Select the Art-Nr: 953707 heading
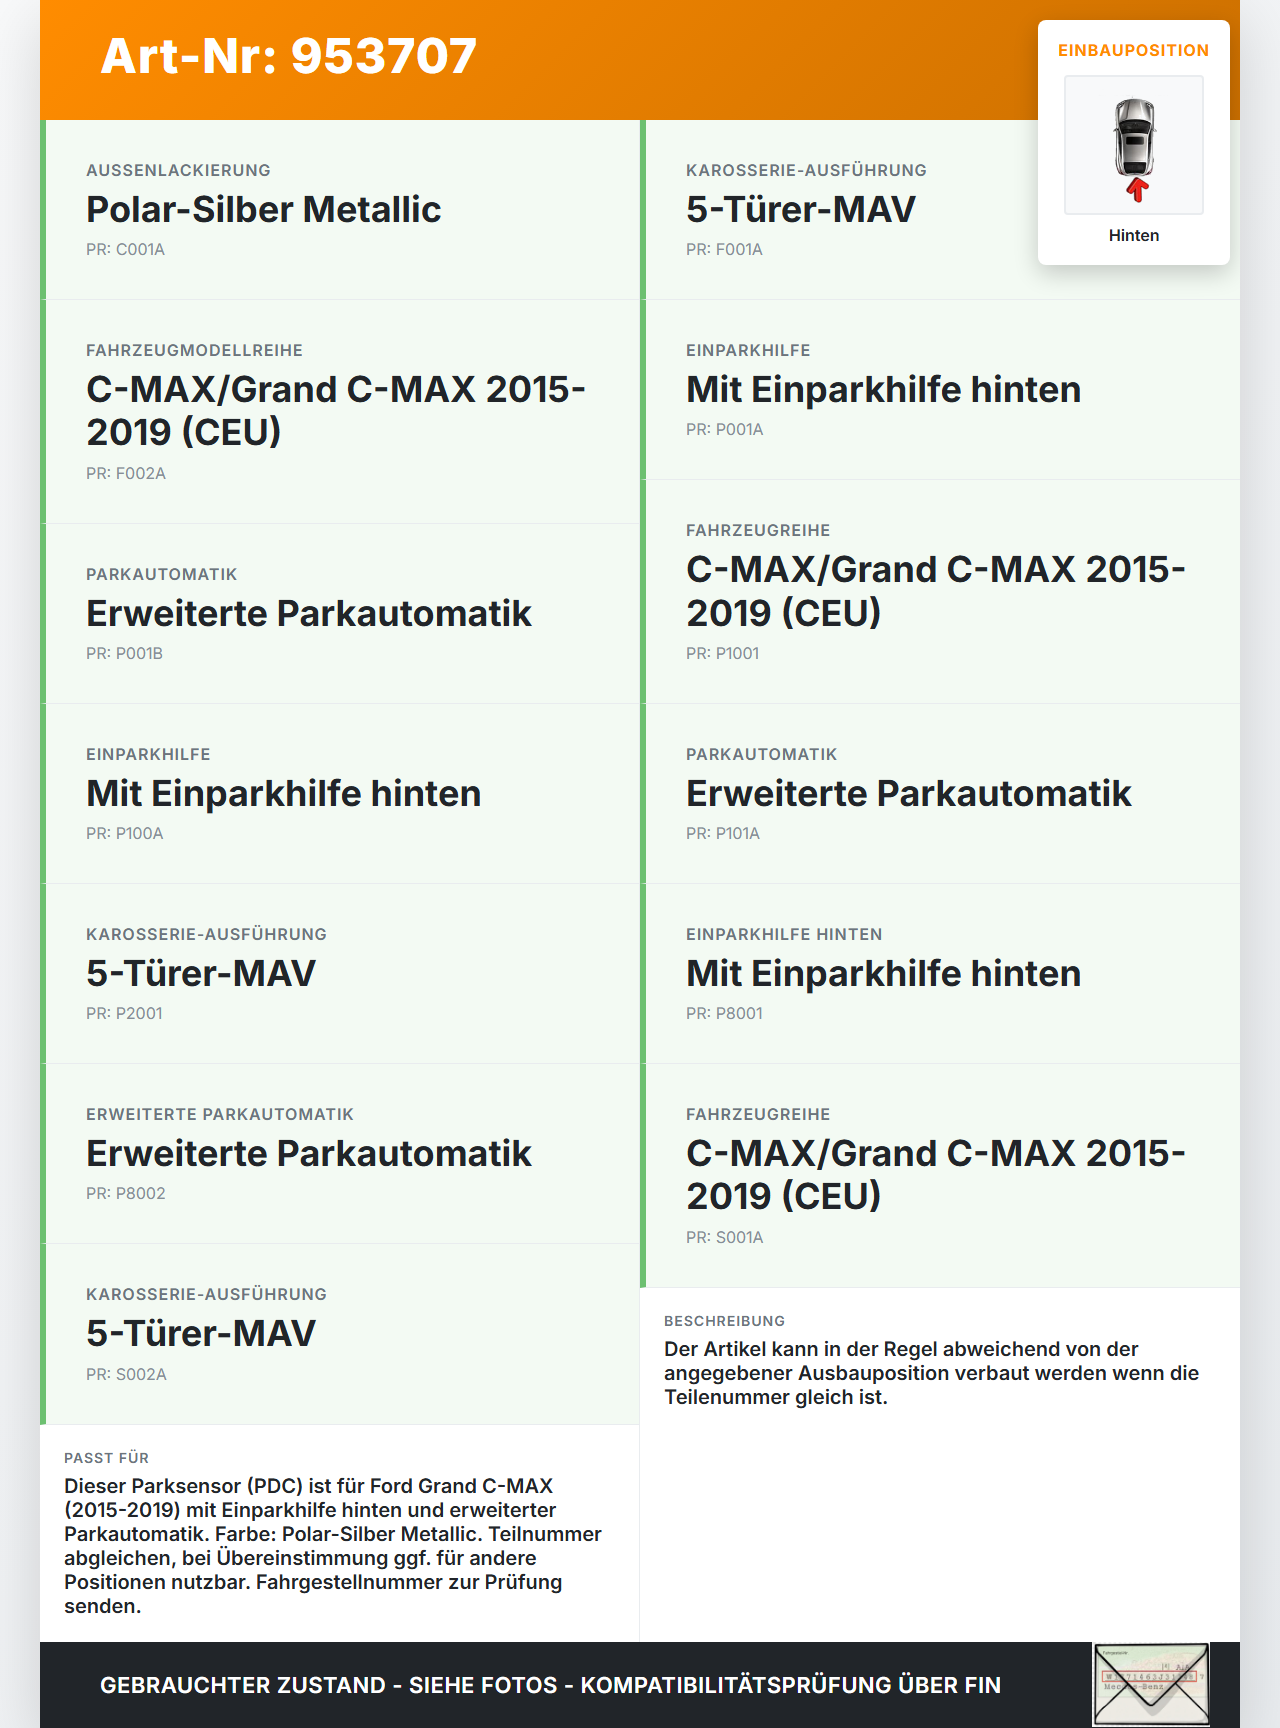 pos(289,56)
